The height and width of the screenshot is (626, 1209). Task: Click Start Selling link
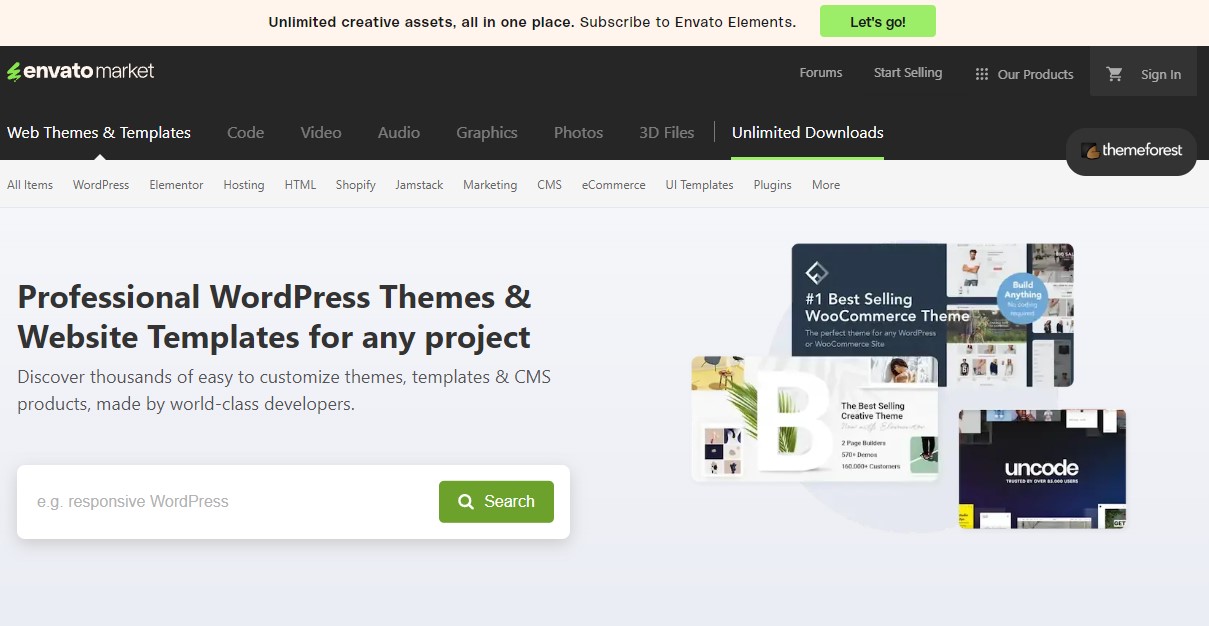click(x=908, y=73)
